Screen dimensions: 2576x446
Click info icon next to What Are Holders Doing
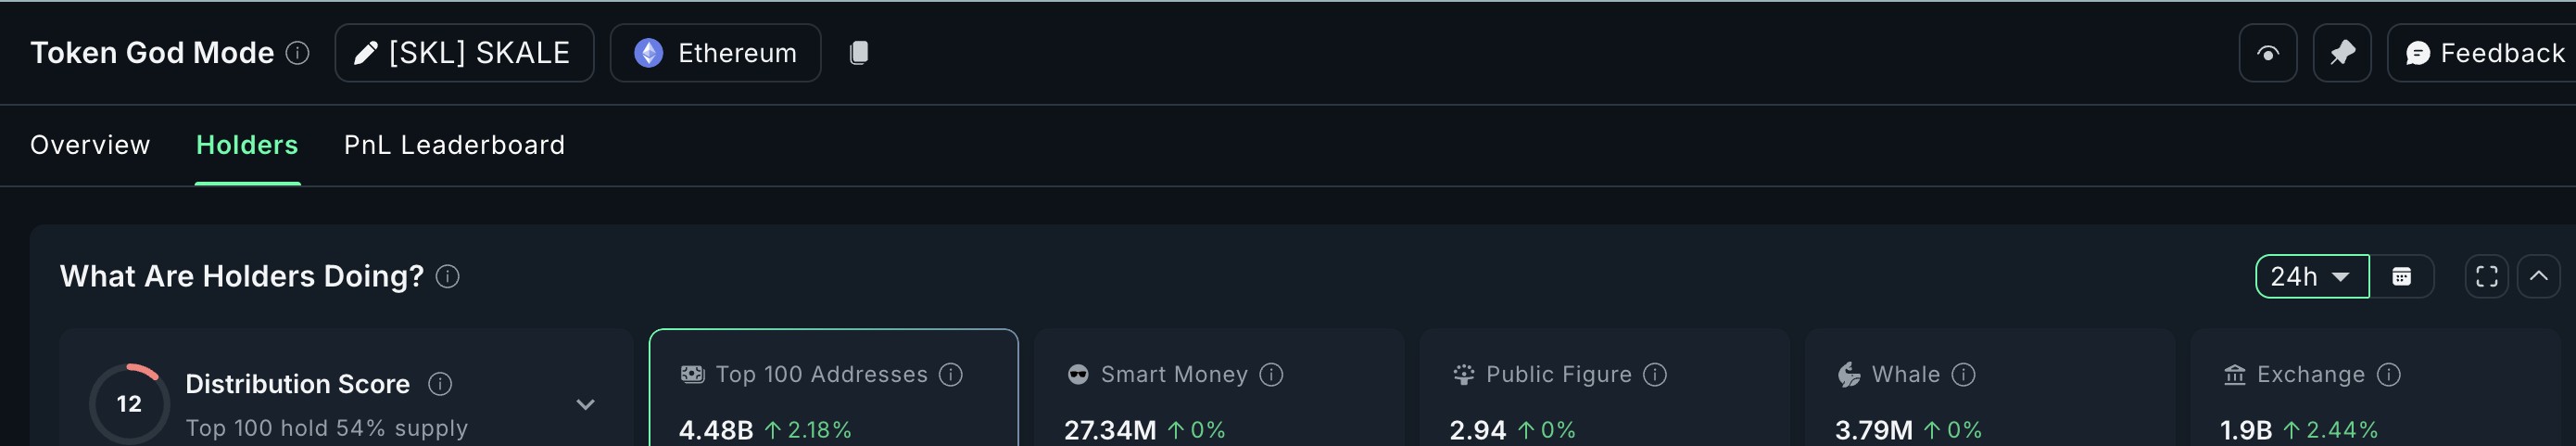(x=448, y=276)
